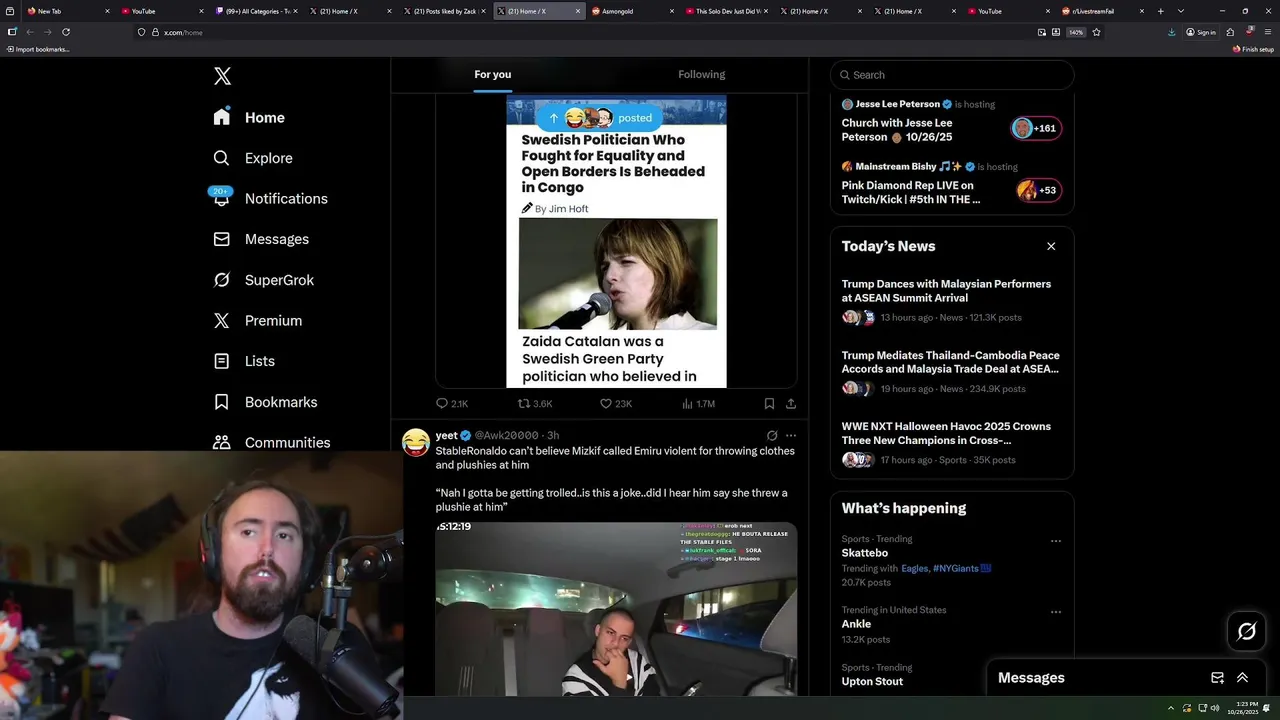1280x720 pixels.
Task: Bookmark this page with the star
Action: click(1096, 32)
